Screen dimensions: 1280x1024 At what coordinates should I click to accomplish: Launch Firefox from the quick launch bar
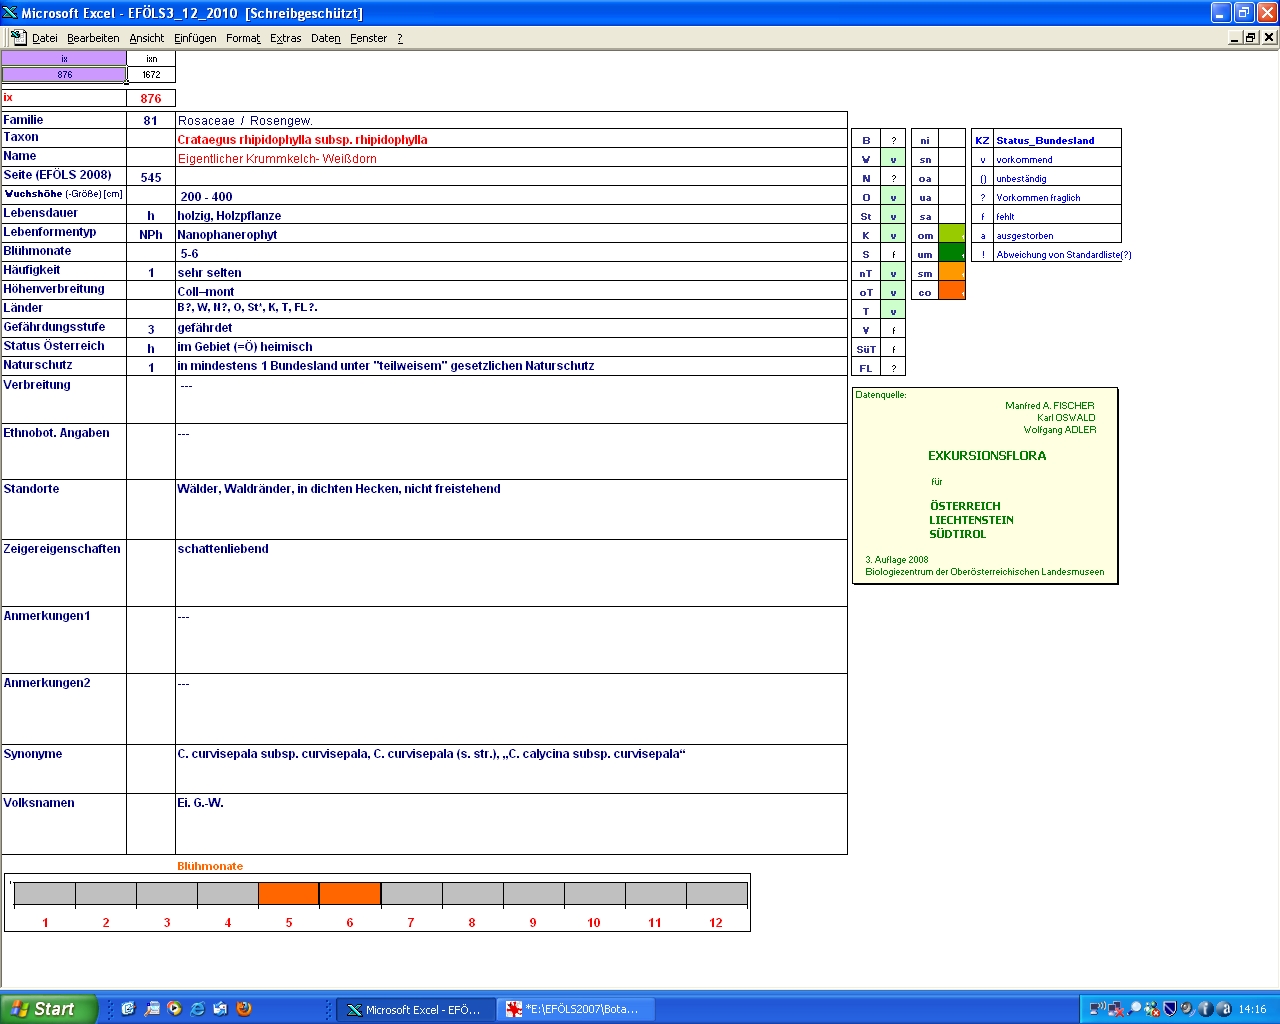pos(244,1009)
